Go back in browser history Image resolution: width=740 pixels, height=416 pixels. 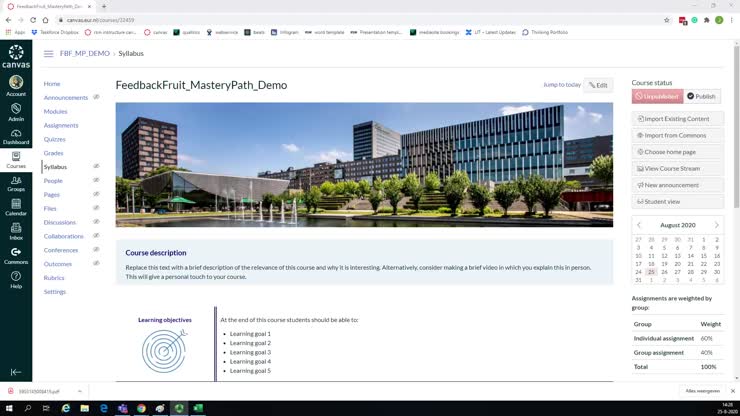8,20
